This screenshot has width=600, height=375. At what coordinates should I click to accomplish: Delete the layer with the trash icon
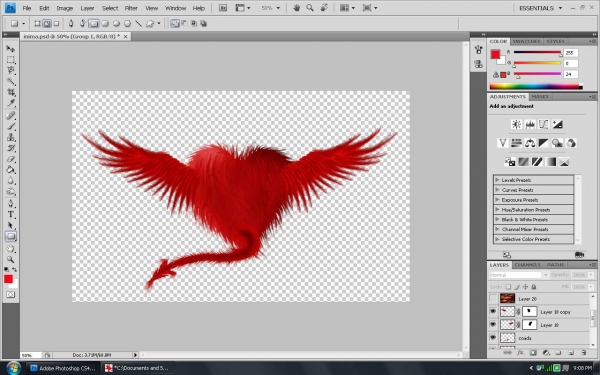[x=584, y=352]
